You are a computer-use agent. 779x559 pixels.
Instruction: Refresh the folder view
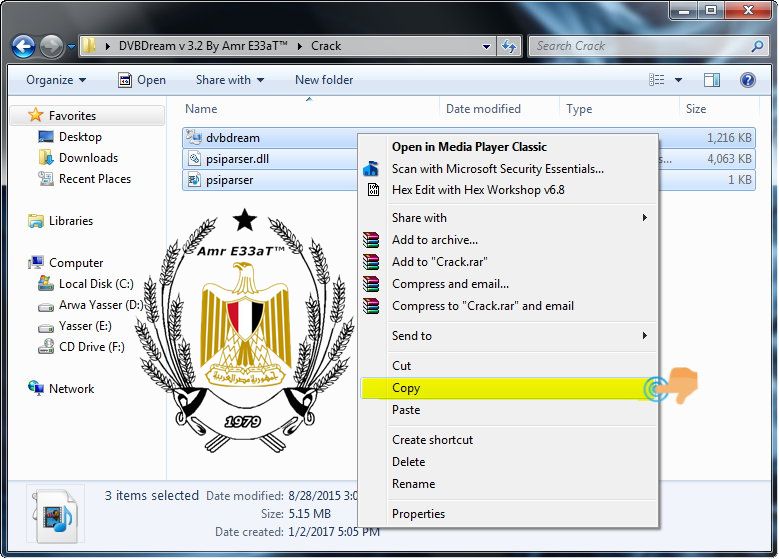509,47
